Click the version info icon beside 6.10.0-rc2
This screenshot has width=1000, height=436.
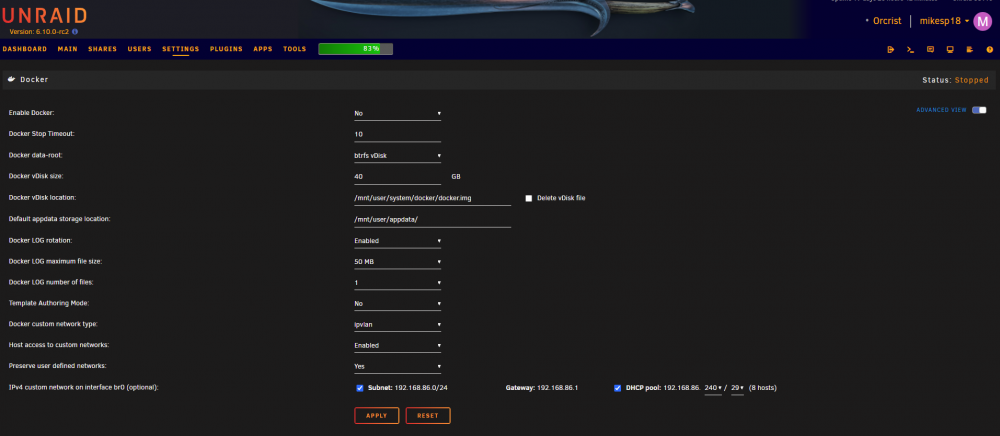[75, 31]
